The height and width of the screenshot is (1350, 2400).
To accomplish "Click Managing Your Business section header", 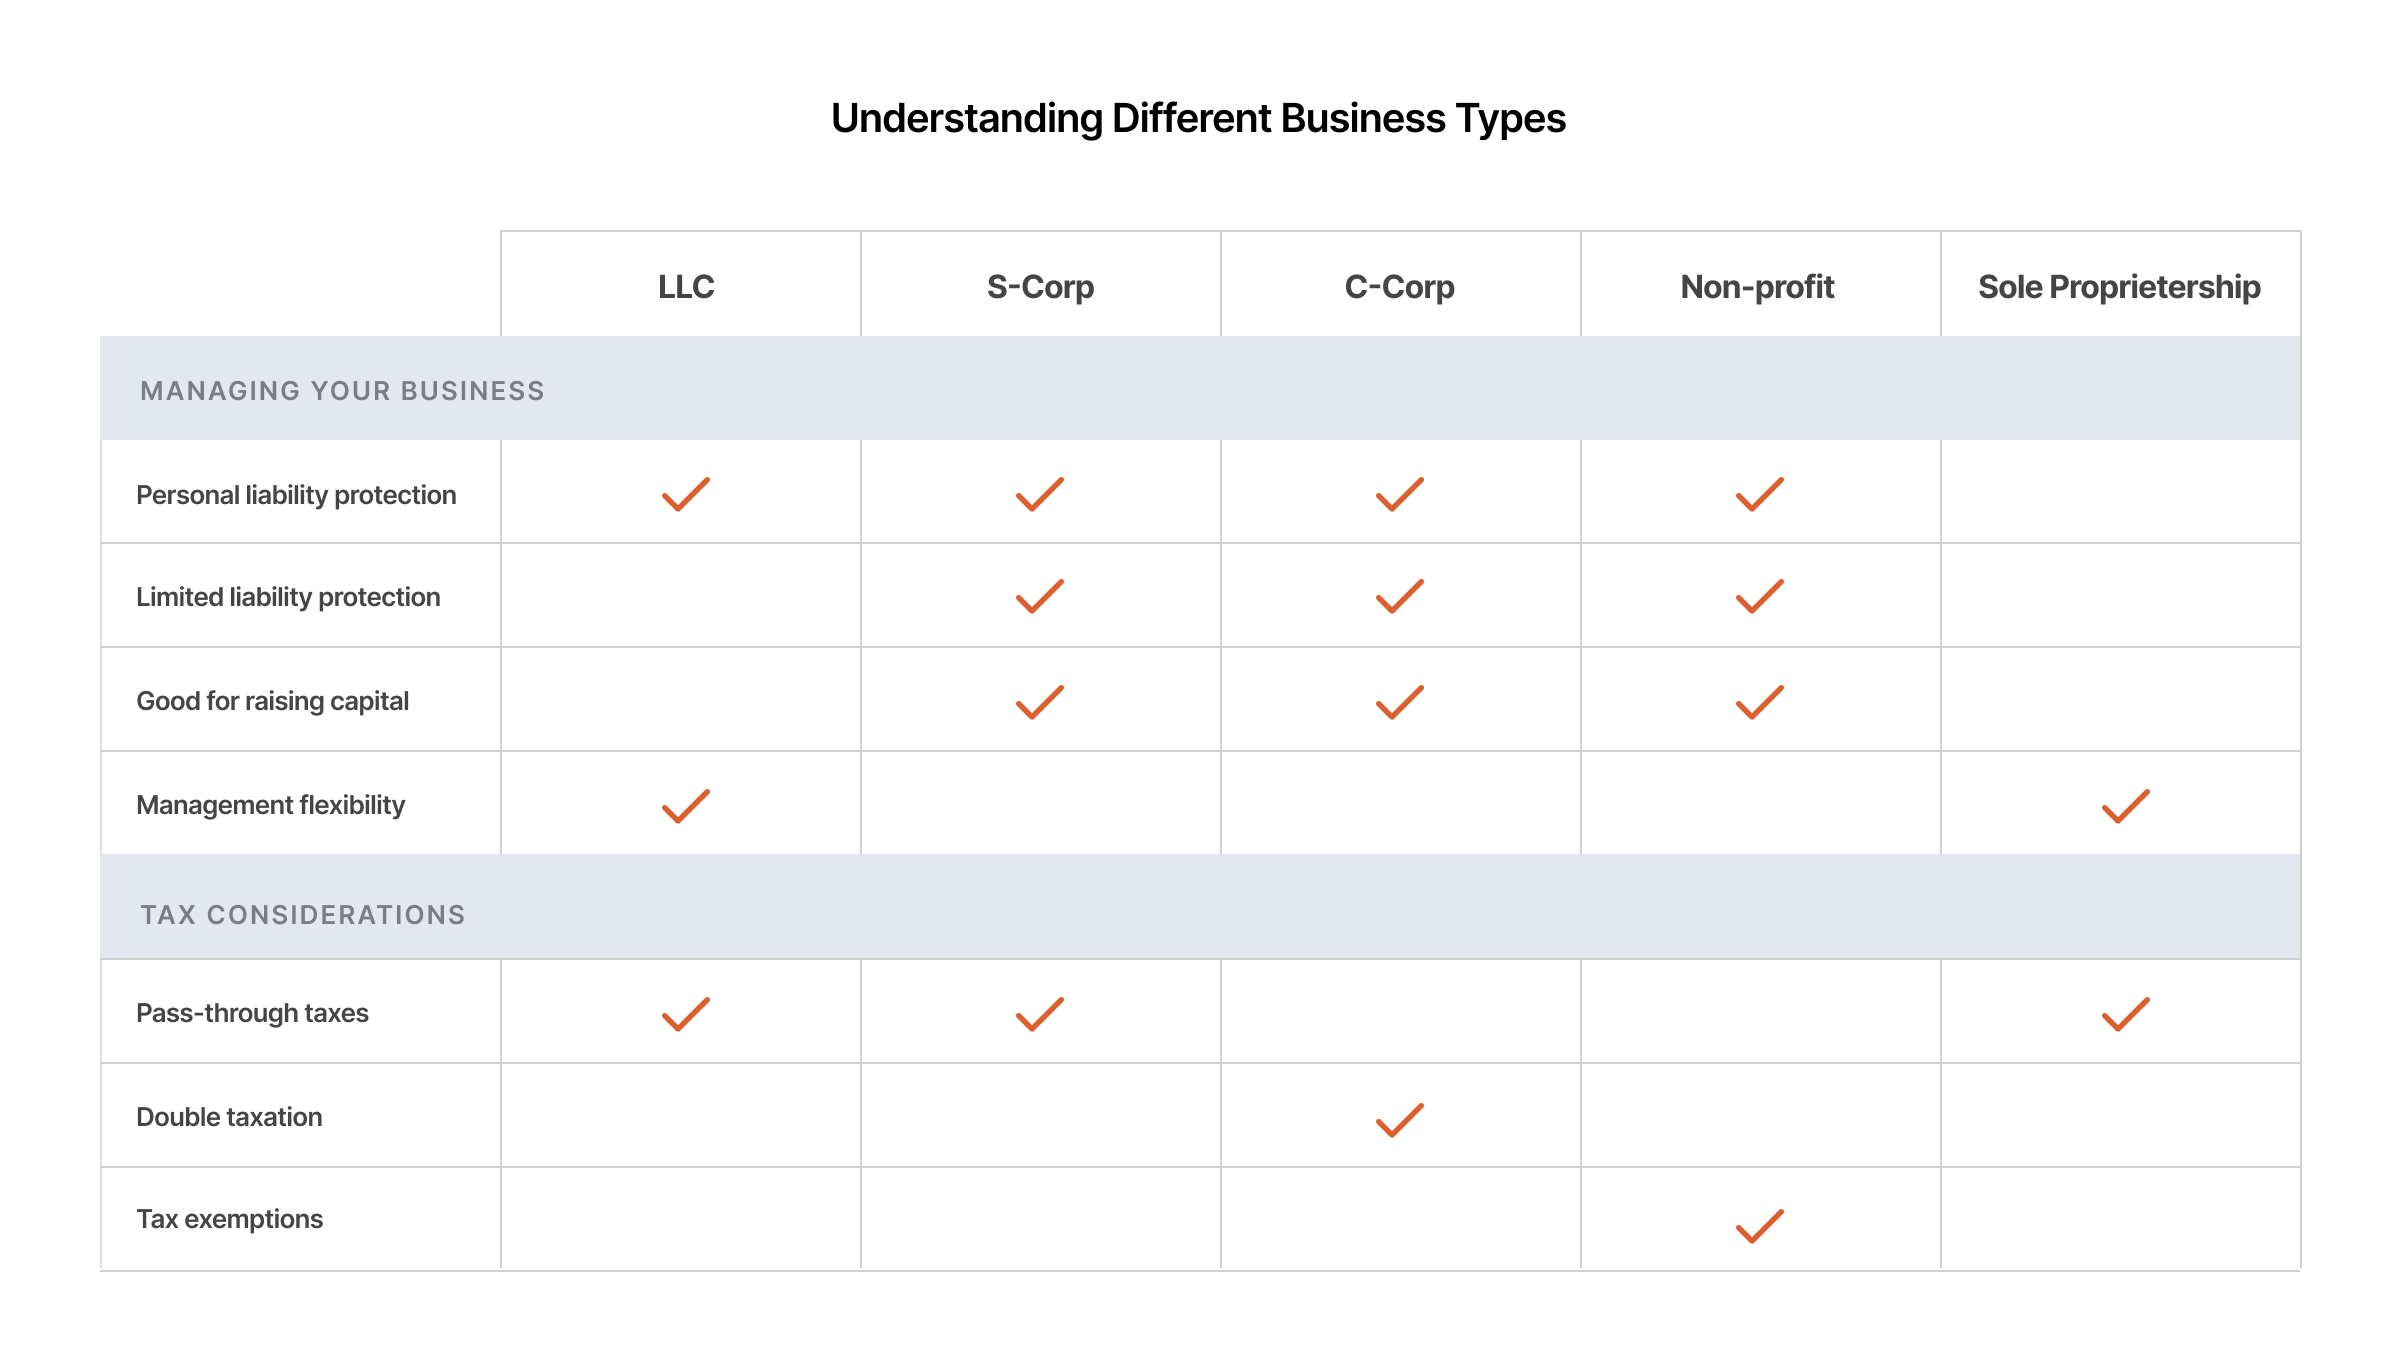I will click(x=342, y=391).
